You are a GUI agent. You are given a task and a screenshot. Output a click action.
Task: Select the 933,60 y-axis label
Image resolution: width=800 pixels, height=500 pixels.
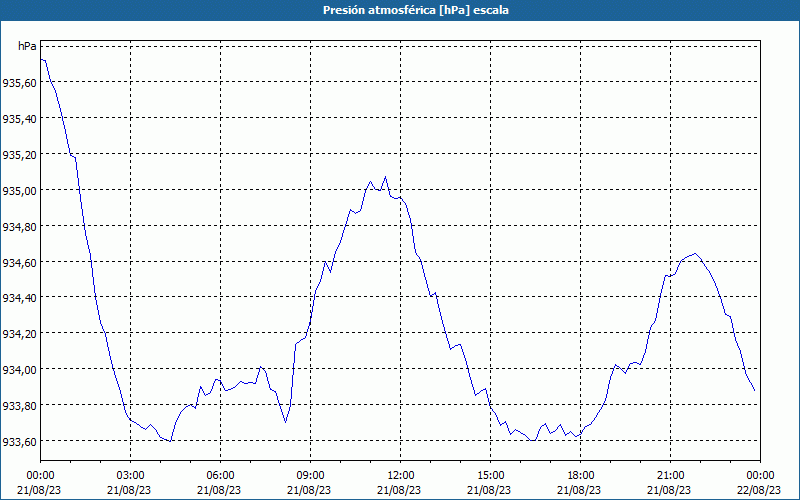19,441
